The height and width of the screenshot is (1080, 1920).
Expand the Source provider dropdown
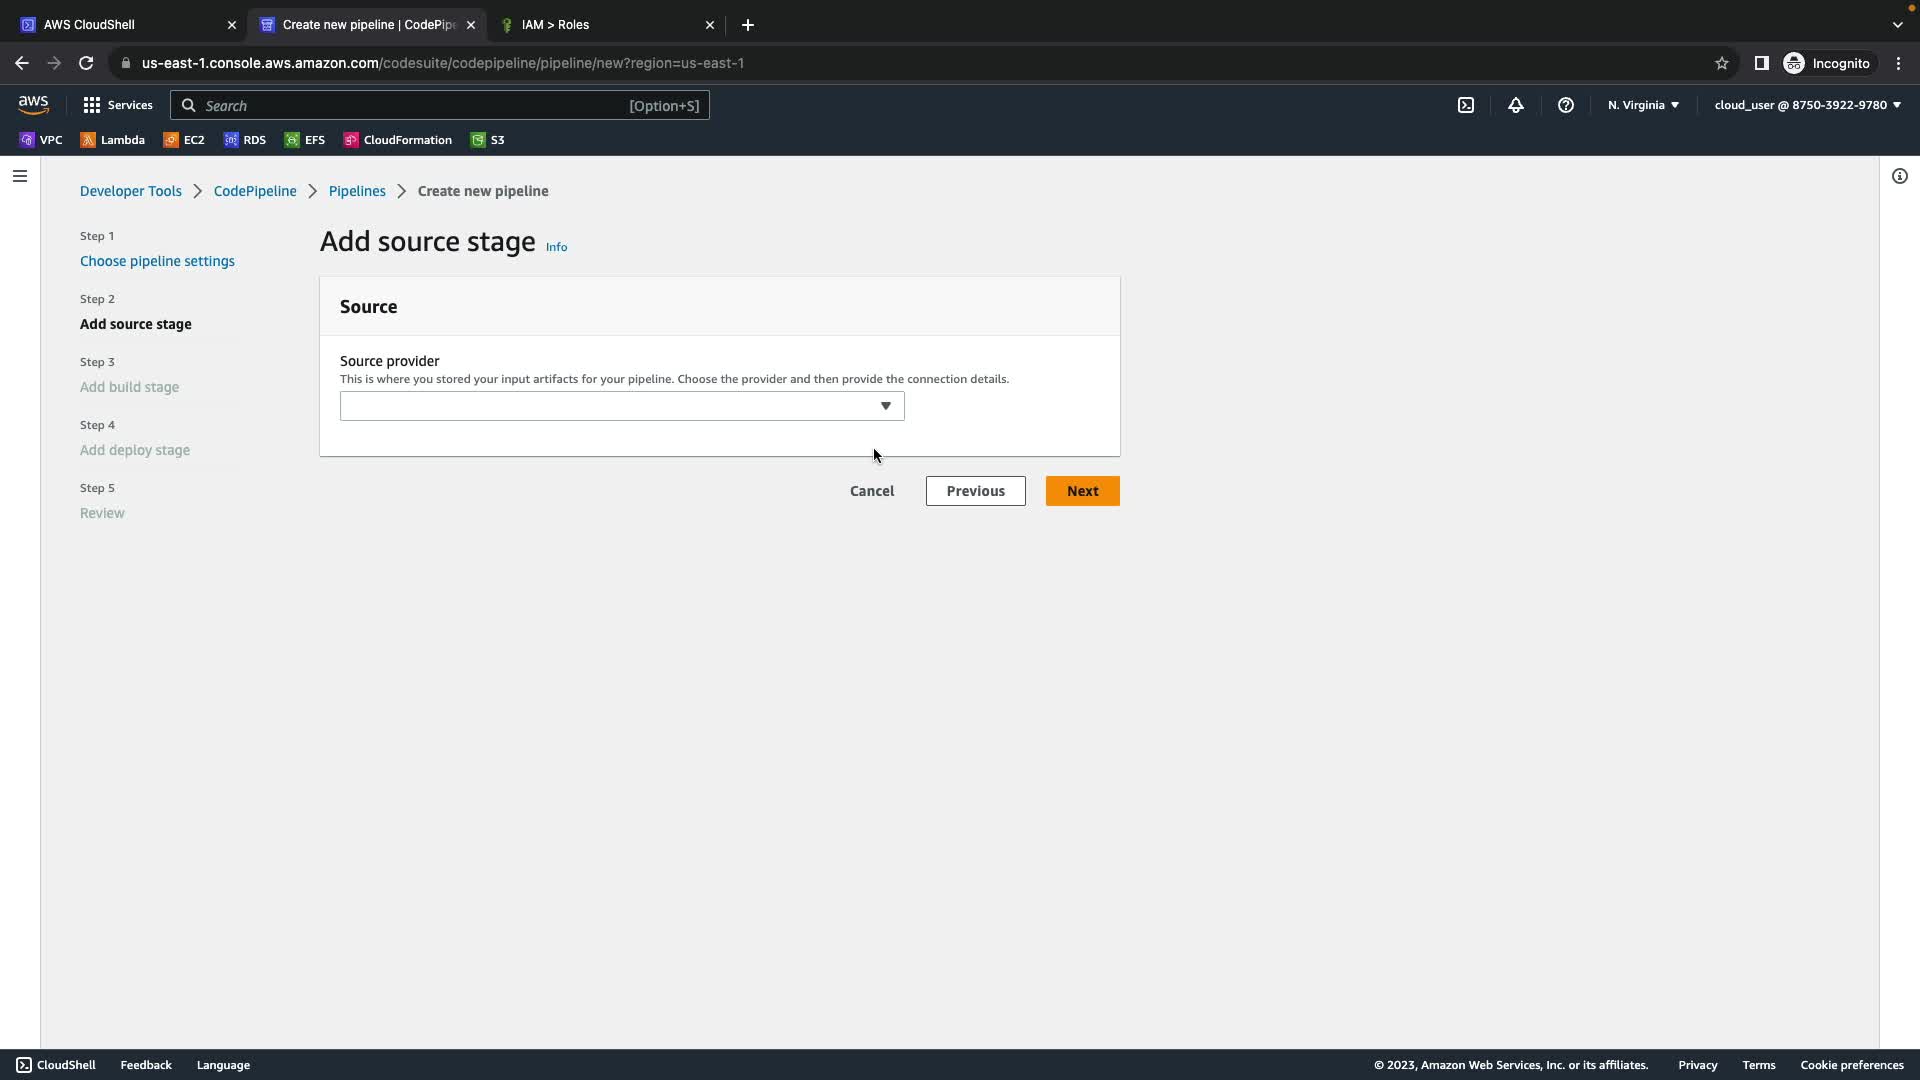tap(622, 406)
